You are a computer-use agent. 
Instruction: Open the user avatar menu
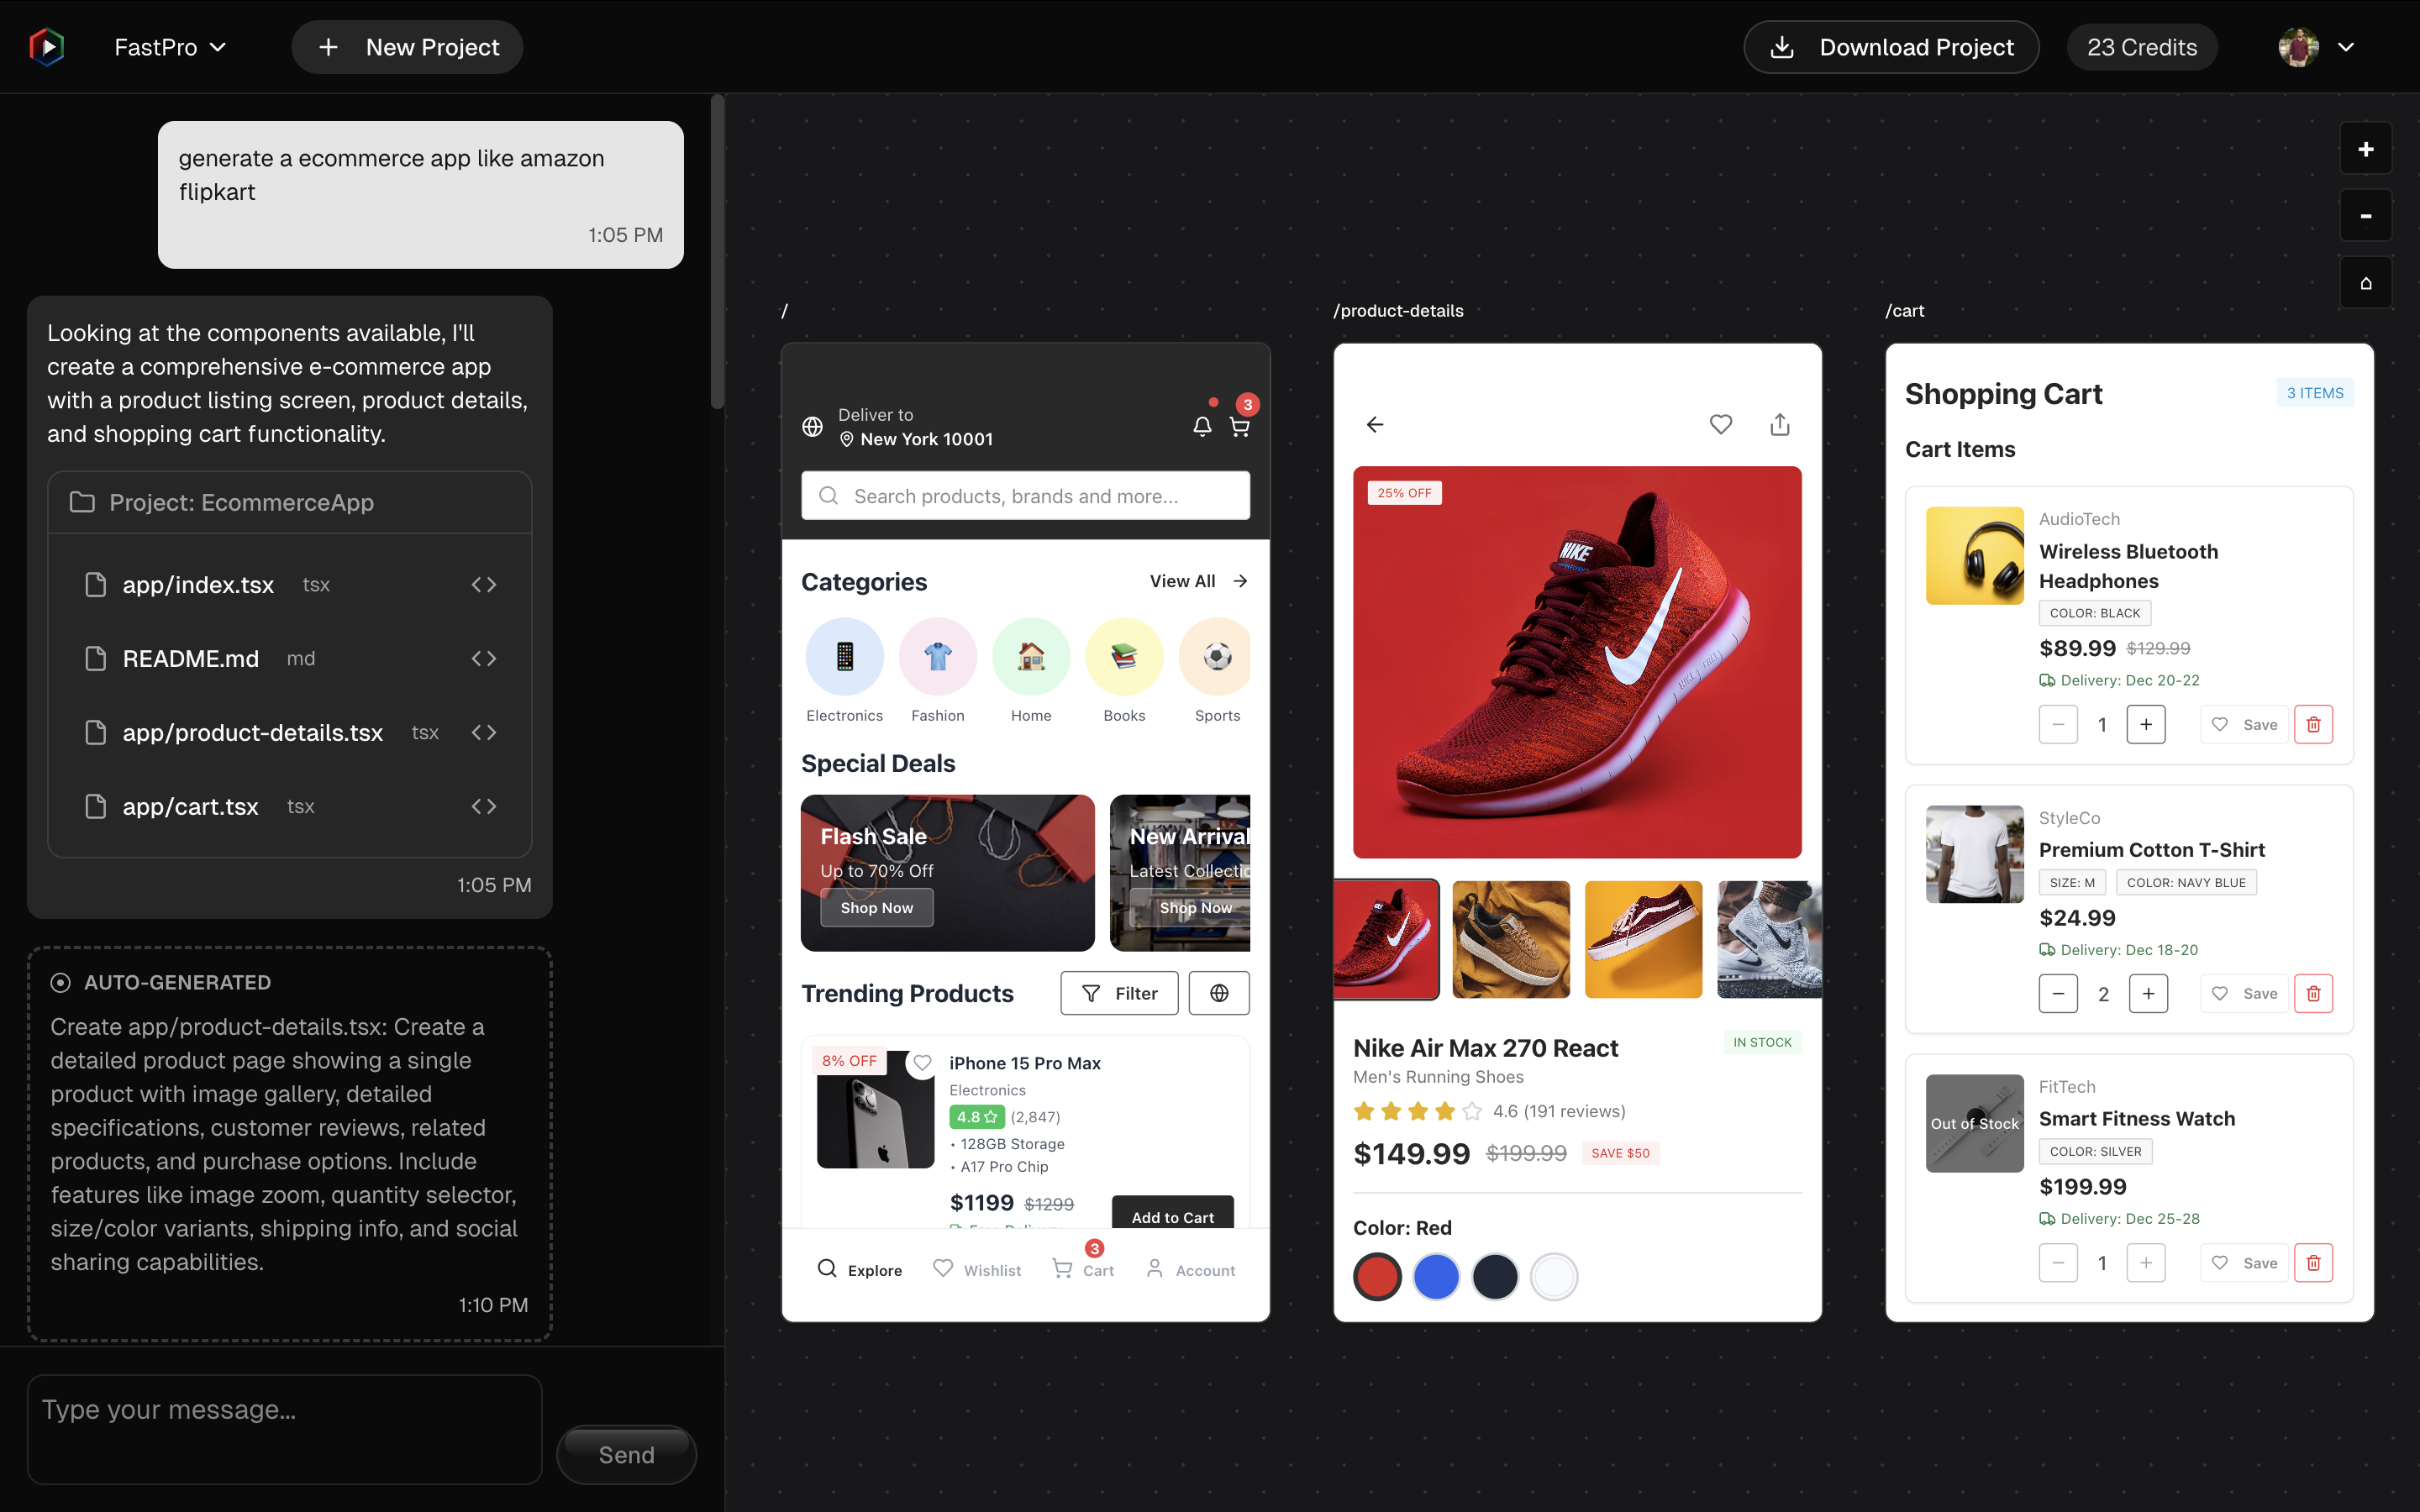(x=2298, y=47)
